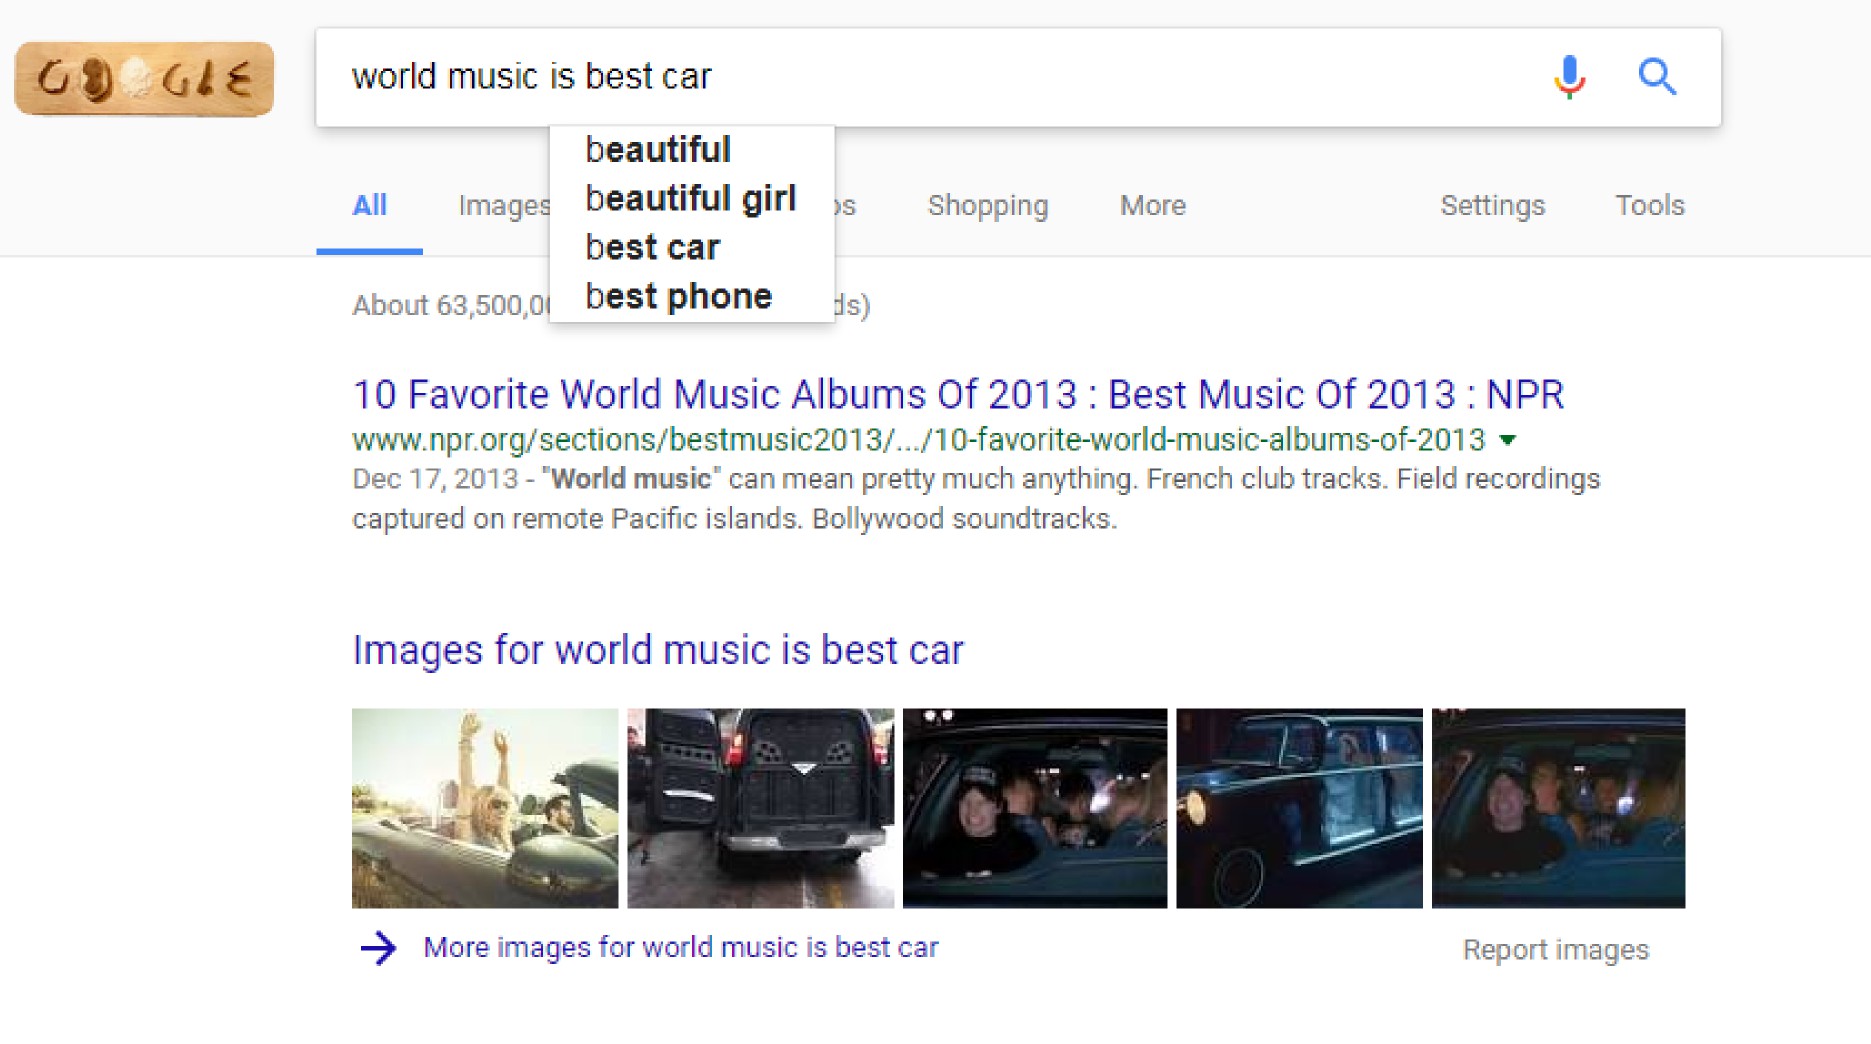Open the convertible car with woman thumbnail

[485, 808]
